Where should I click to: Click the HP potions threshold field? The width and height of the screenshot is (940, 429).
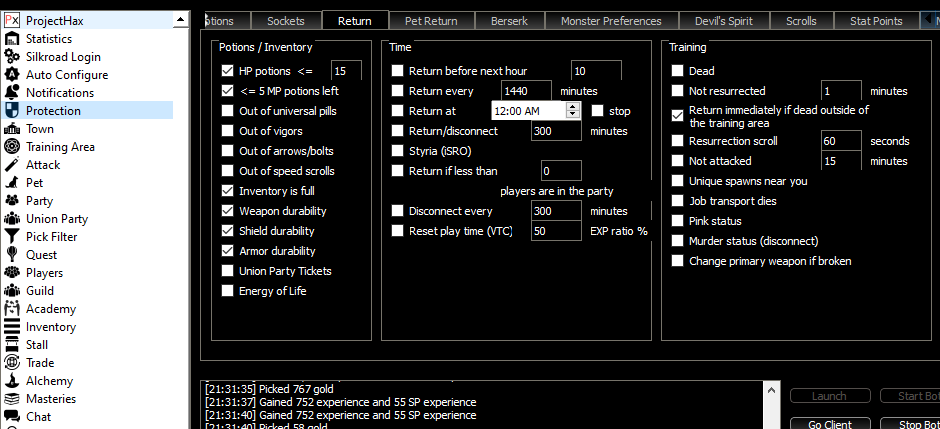(x=346, y=71)
